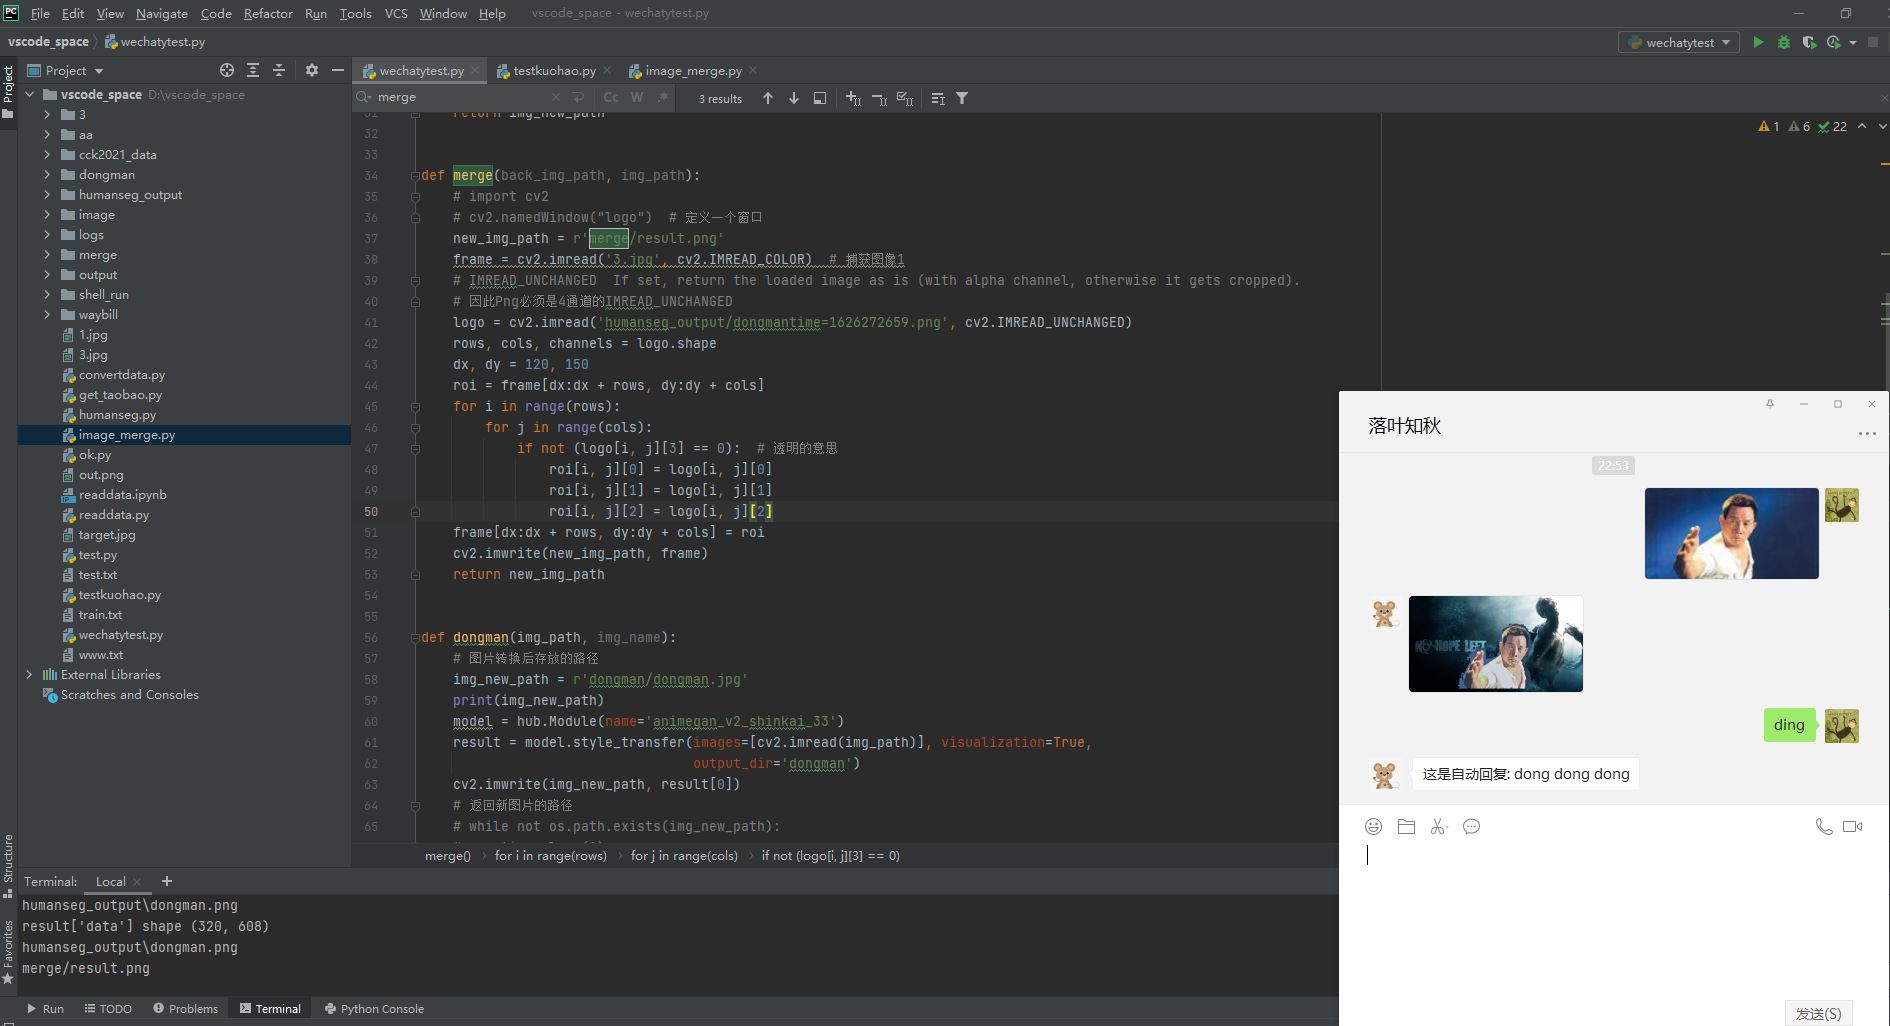Toggle the Match Case (Cc) search option

tap(611, 97)
